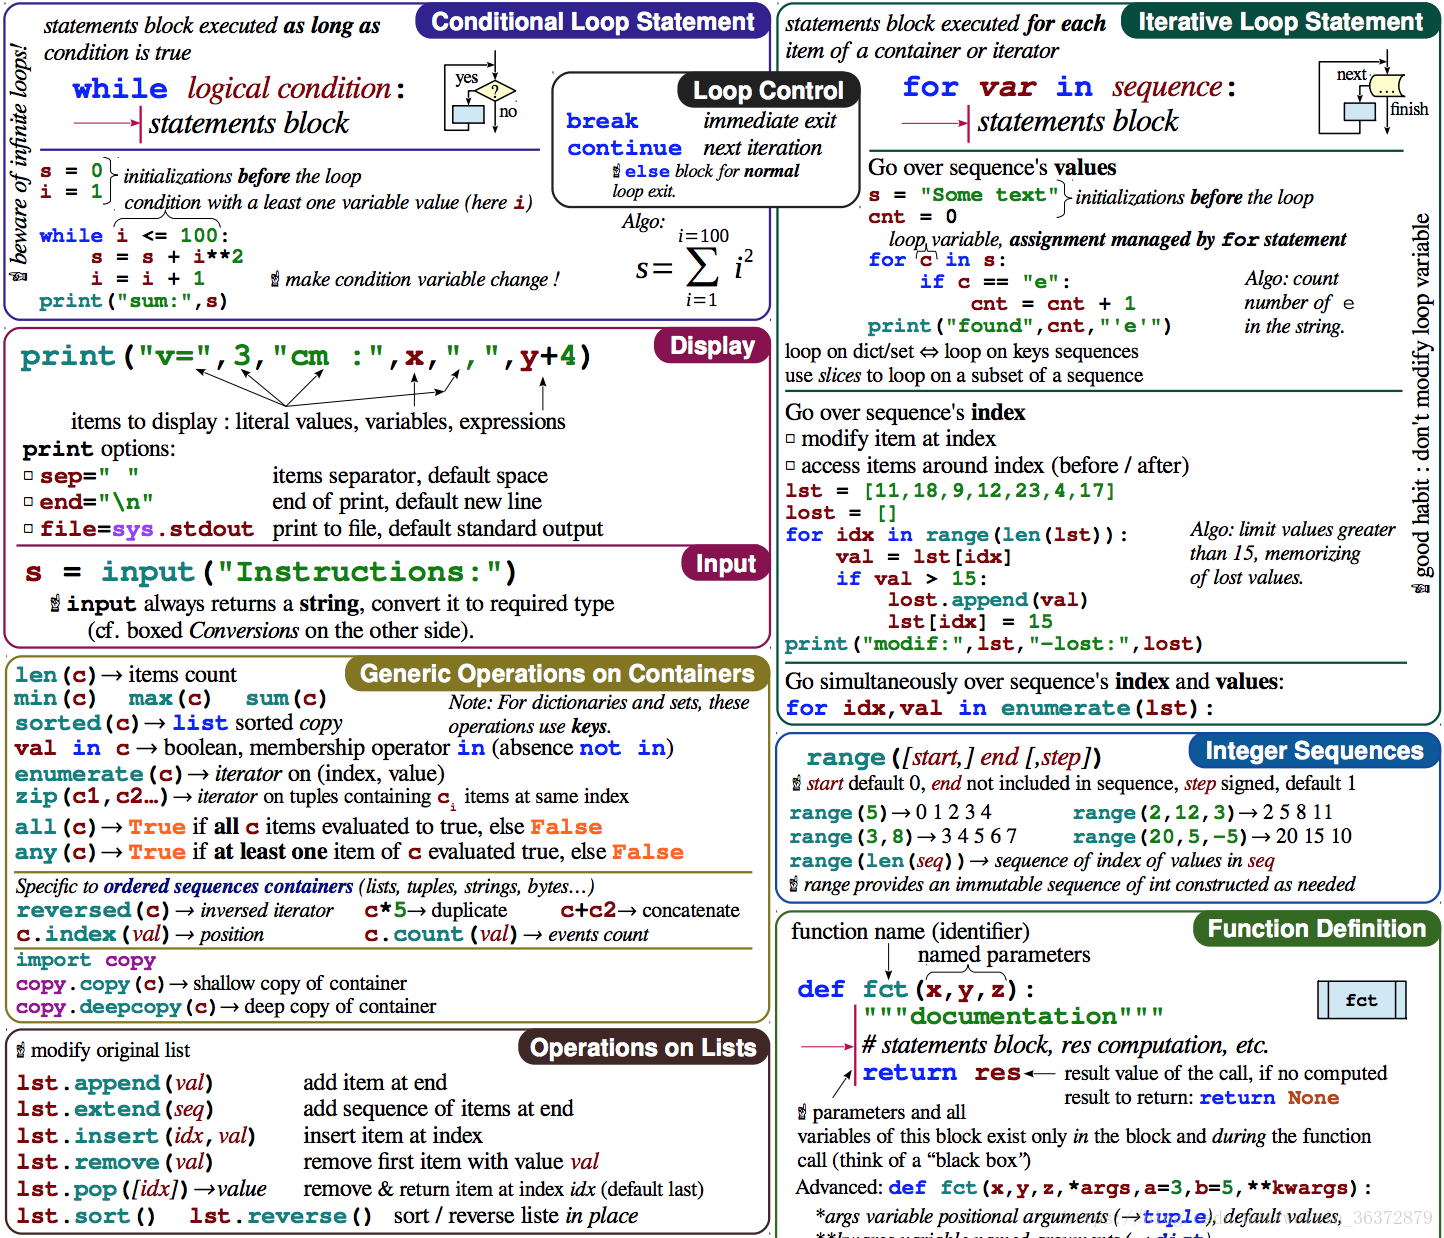Click the 'reversed(c)' entry
The height and width of the screenshot is (1238, 1444).
point(174,911)
